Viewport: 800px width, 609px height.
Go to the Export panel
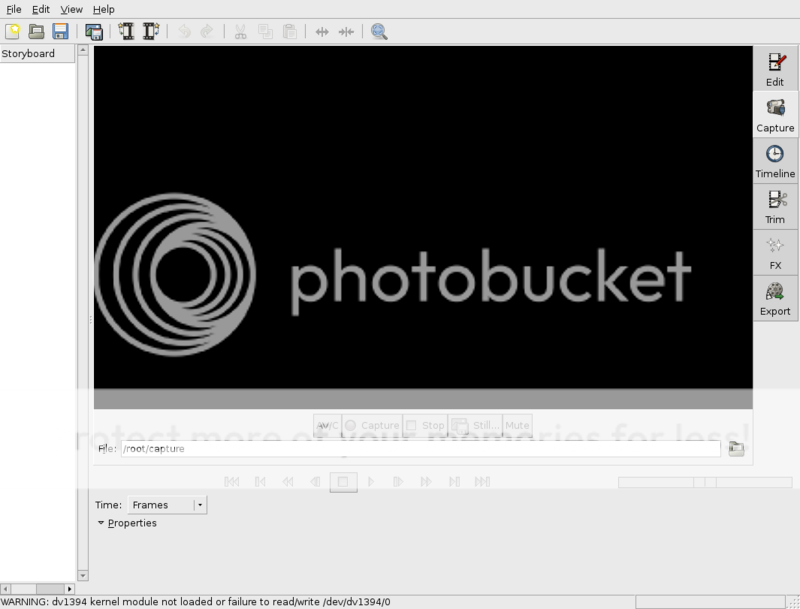point(775,299)
